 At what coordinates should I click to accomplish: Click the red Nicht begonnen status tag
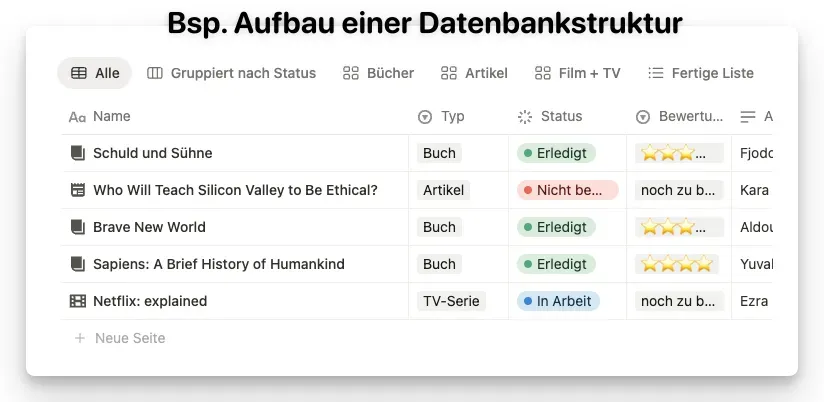(x=568, y=190)
